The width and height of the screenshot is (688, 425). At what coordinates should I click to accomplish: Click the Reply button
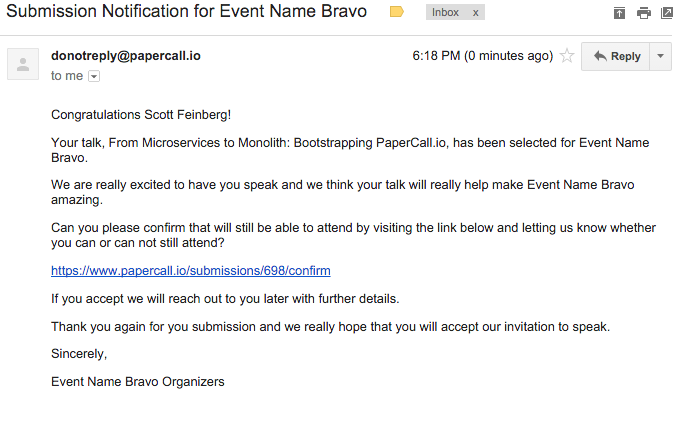616,56
